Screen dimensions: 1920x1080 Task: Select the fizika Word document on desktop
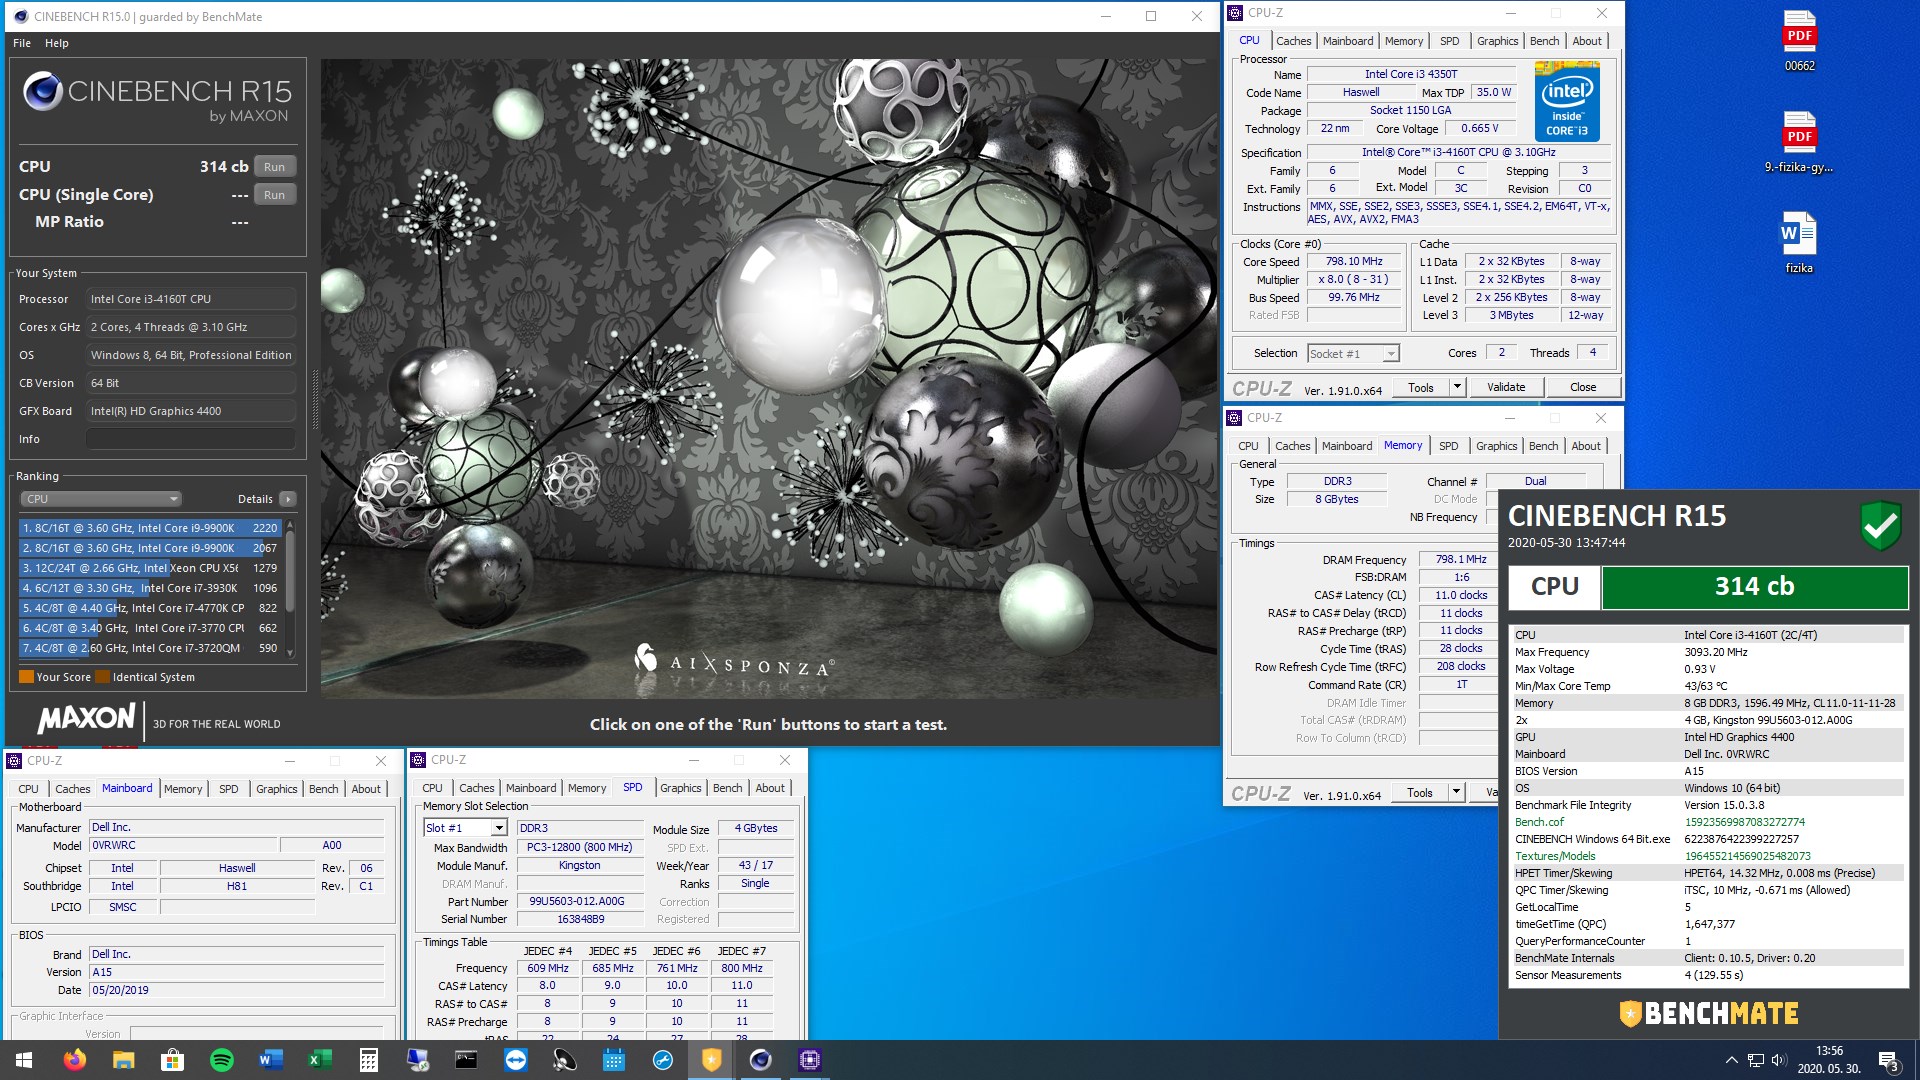(1799, 243)
